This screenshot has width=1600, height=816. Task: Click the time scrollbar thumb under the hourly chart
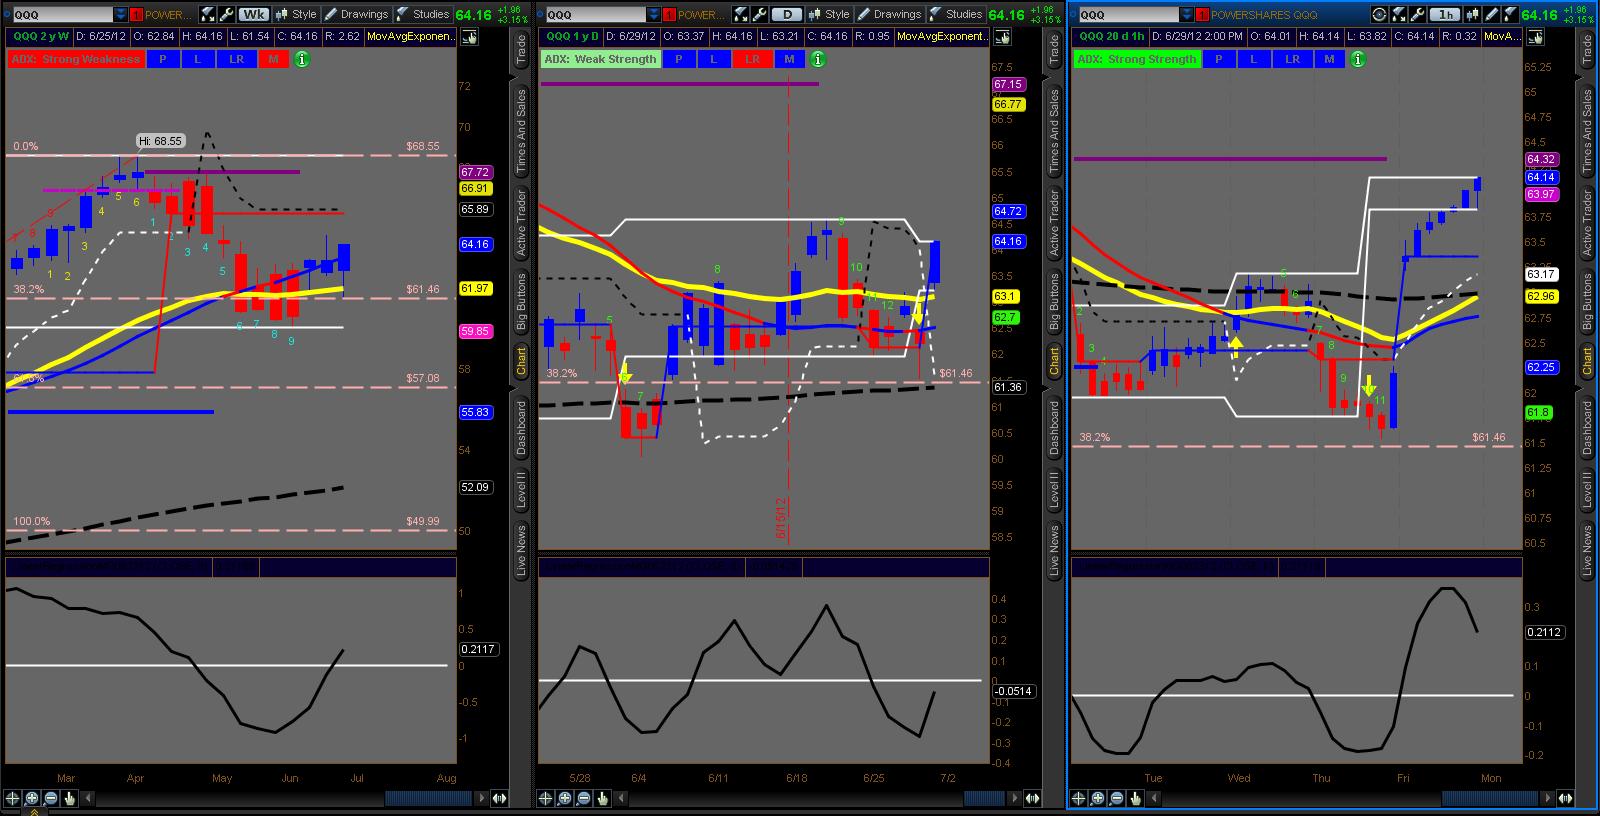1491,798
